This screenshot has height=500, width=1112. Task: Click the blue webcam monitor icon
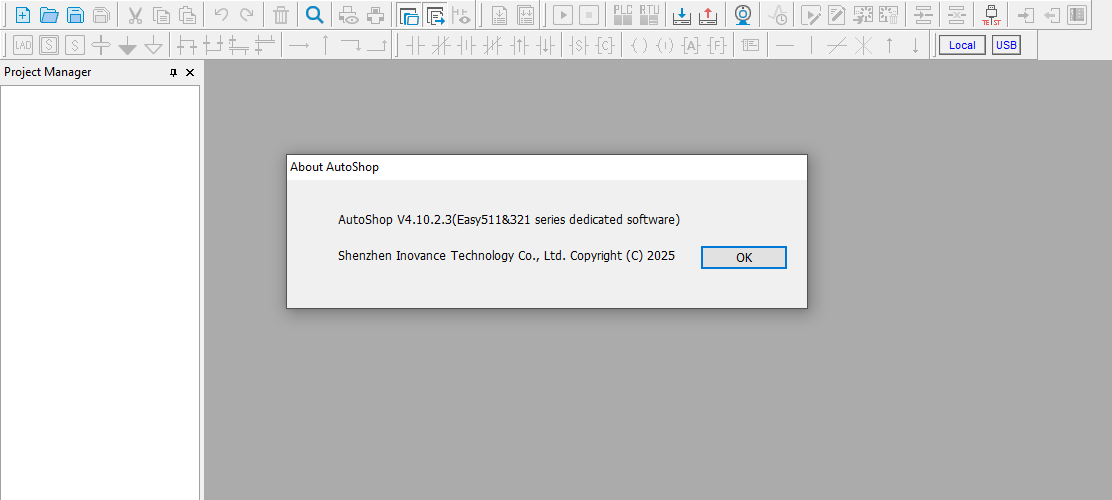(x=743, y=15)
